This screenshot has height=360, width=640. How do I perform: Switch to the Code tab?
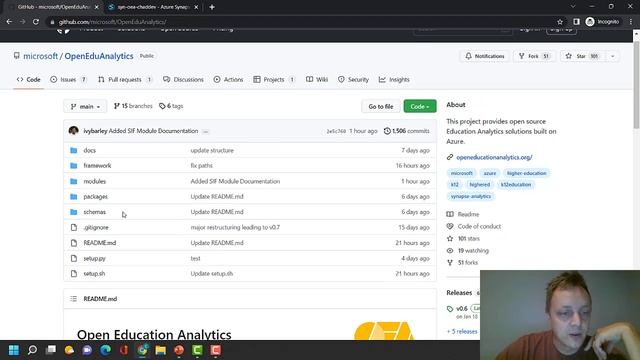point(29,80)
